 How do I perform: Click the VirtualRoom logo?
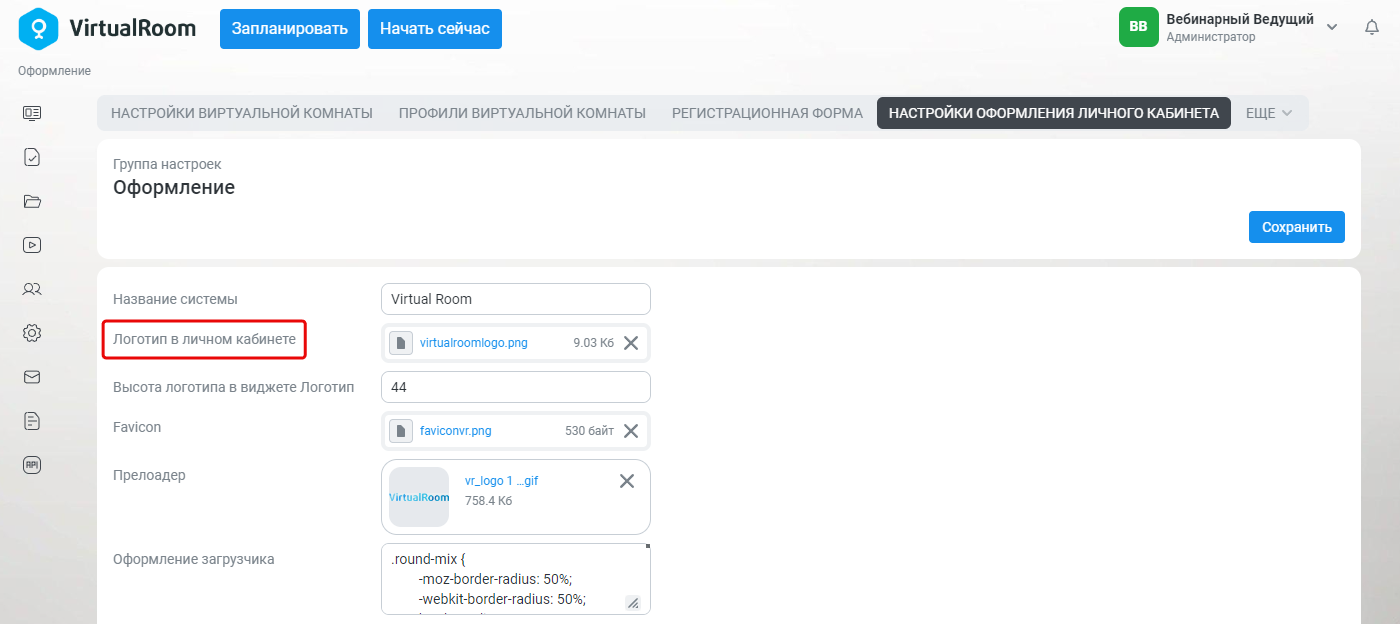click(107, 28)
